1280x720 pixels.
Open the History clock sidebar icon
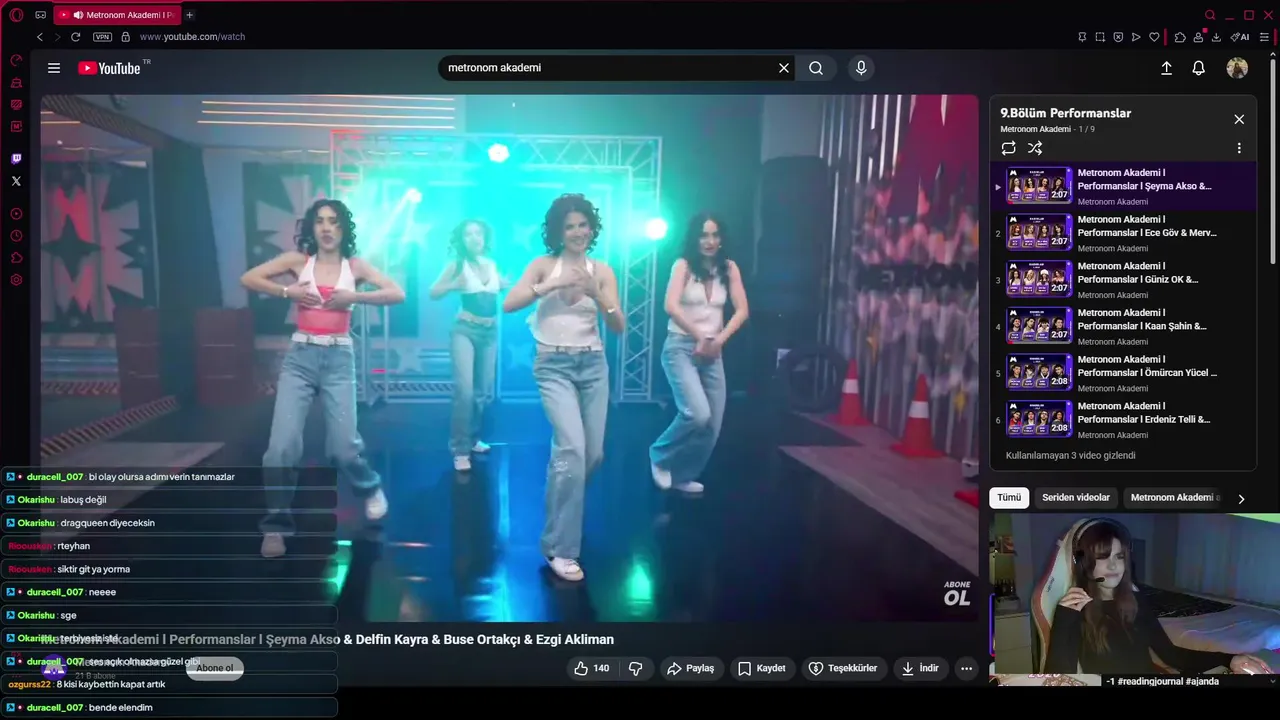[16, 236]
